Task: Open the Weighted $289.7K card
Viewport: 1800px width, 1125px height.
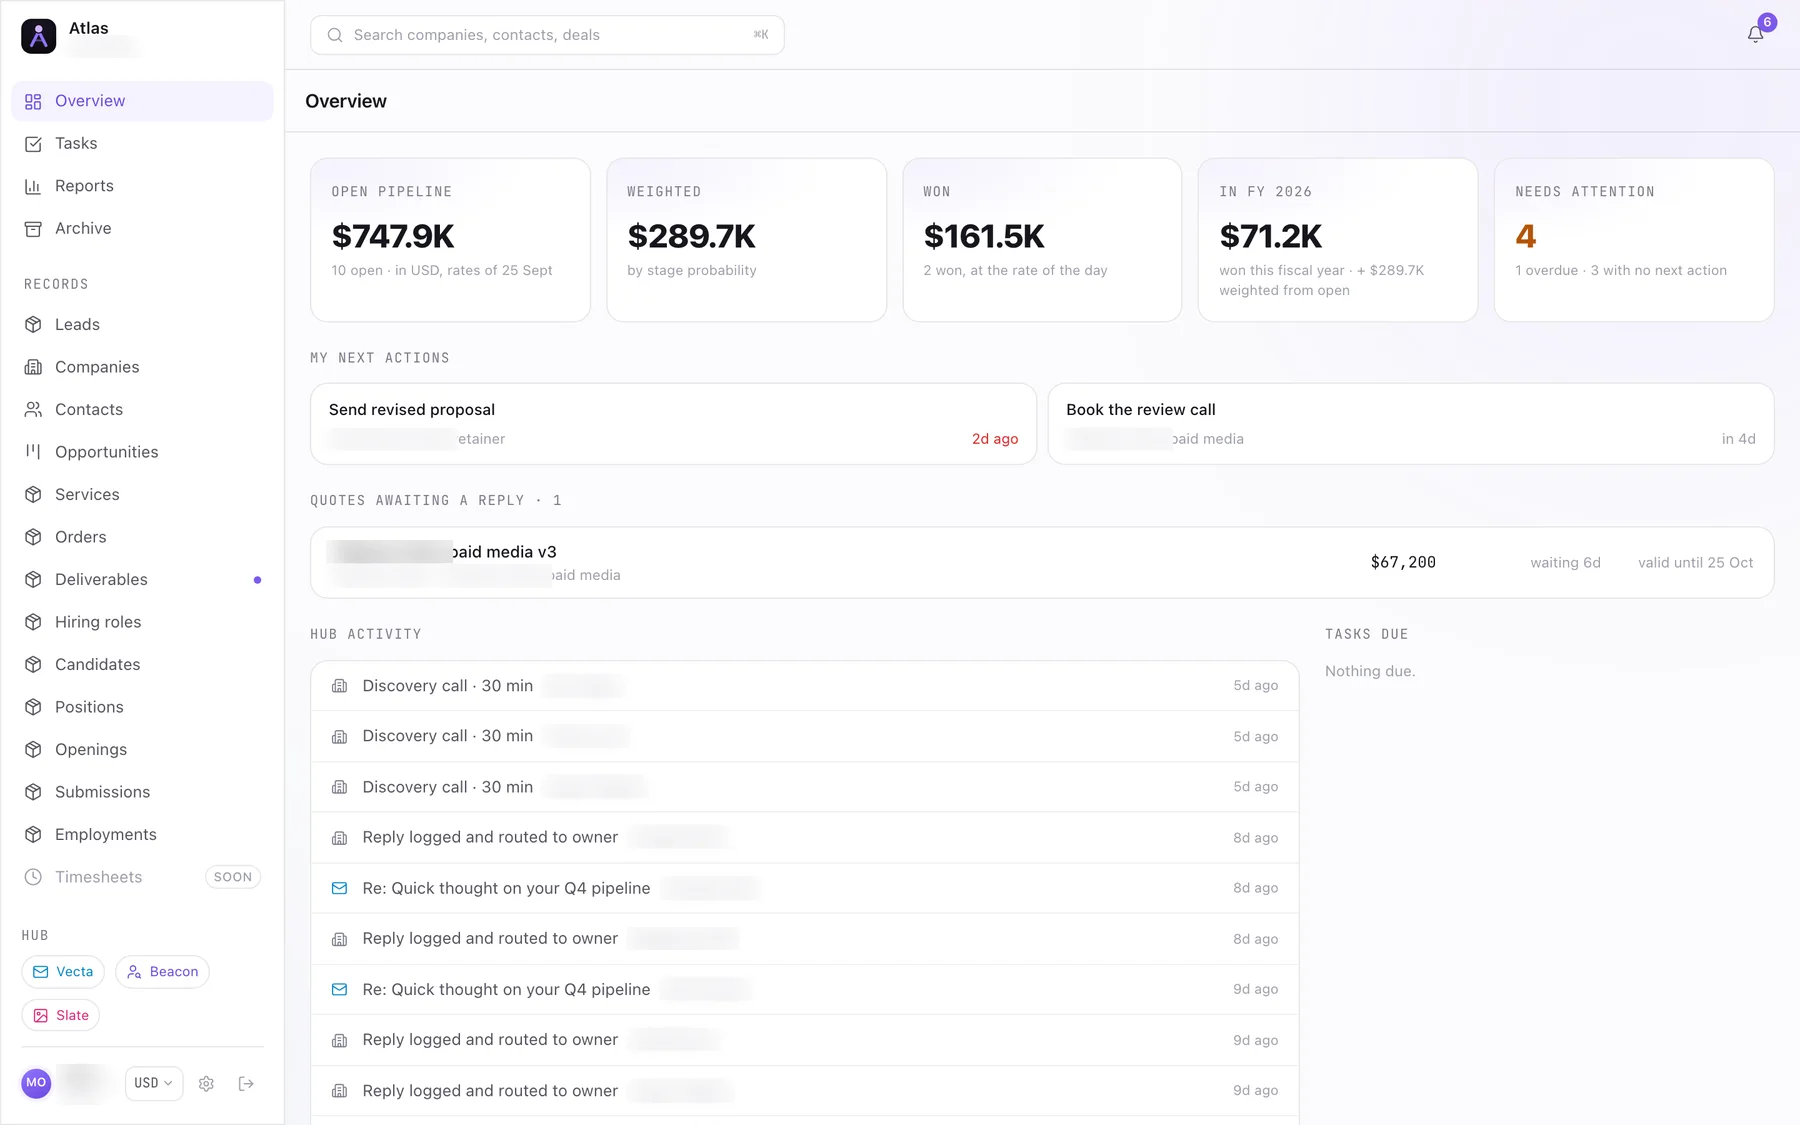Action: point(746,240)
